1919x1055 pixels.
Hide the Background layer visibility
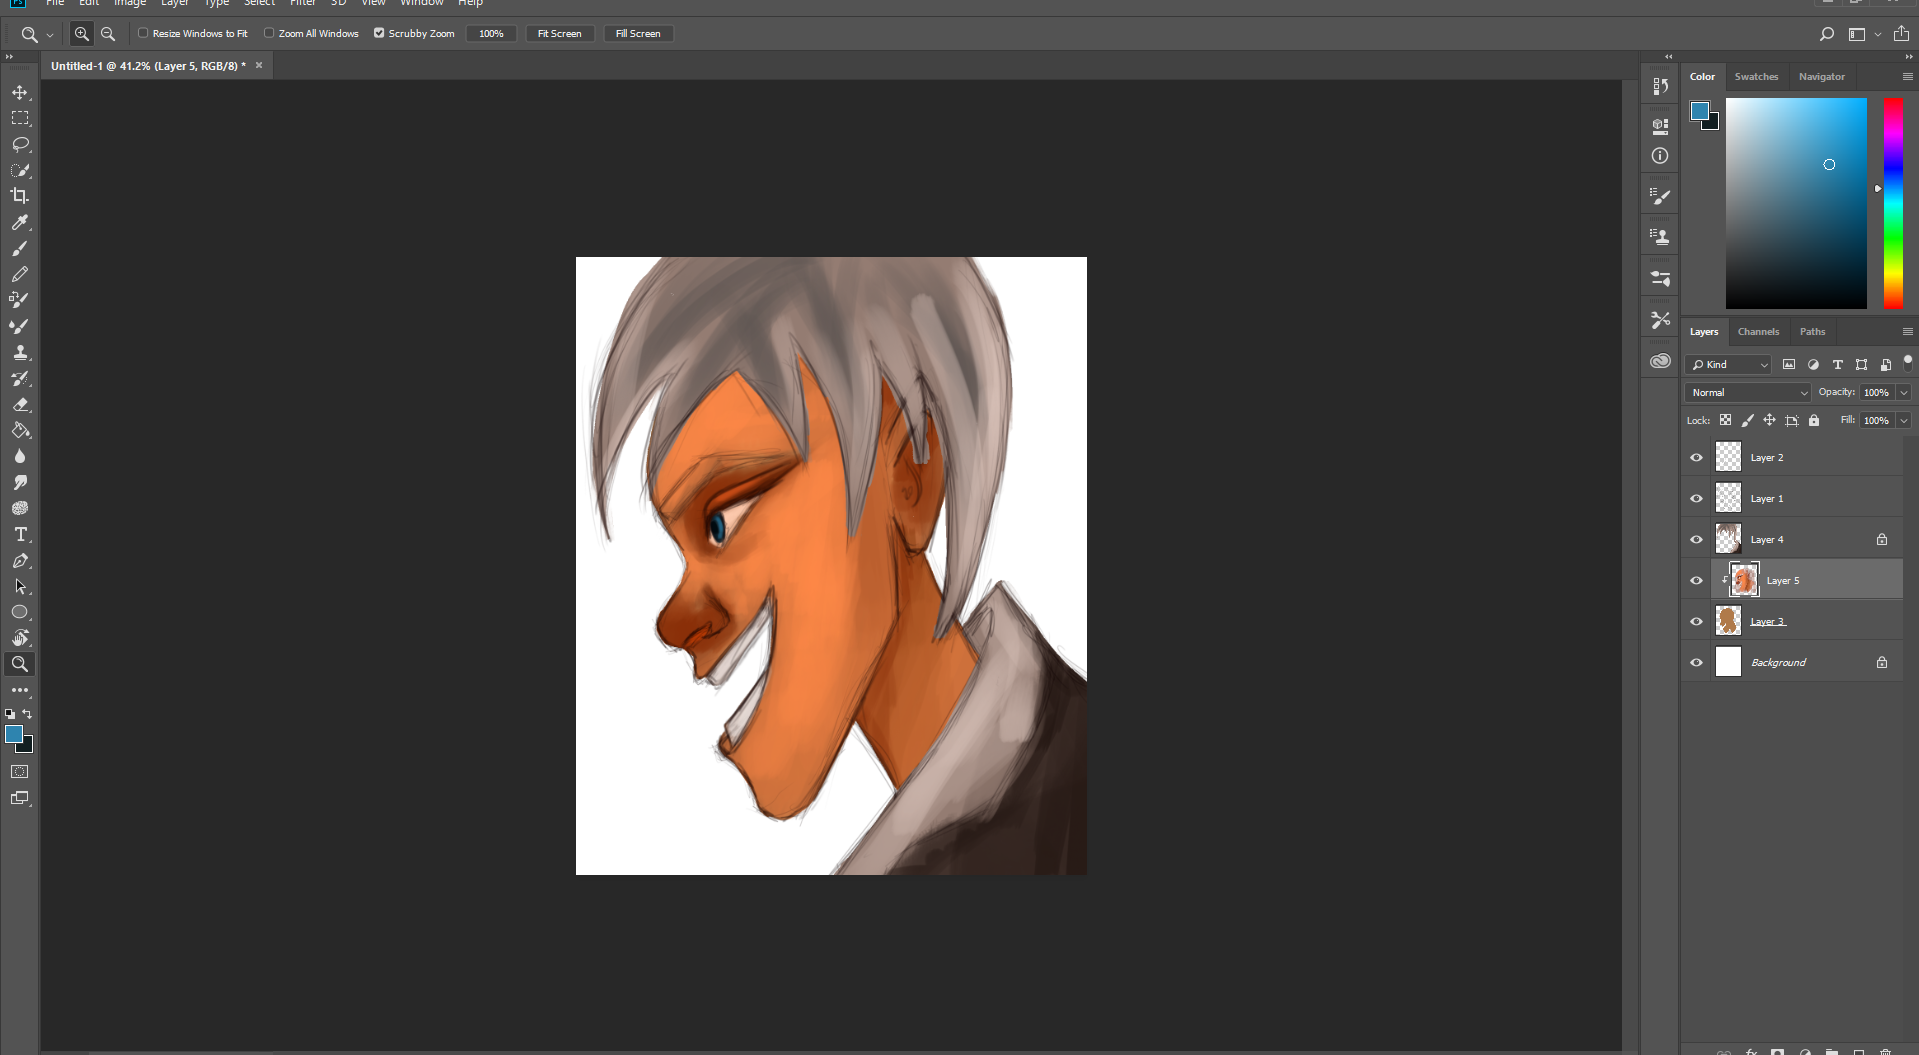tap(1696, 663)
